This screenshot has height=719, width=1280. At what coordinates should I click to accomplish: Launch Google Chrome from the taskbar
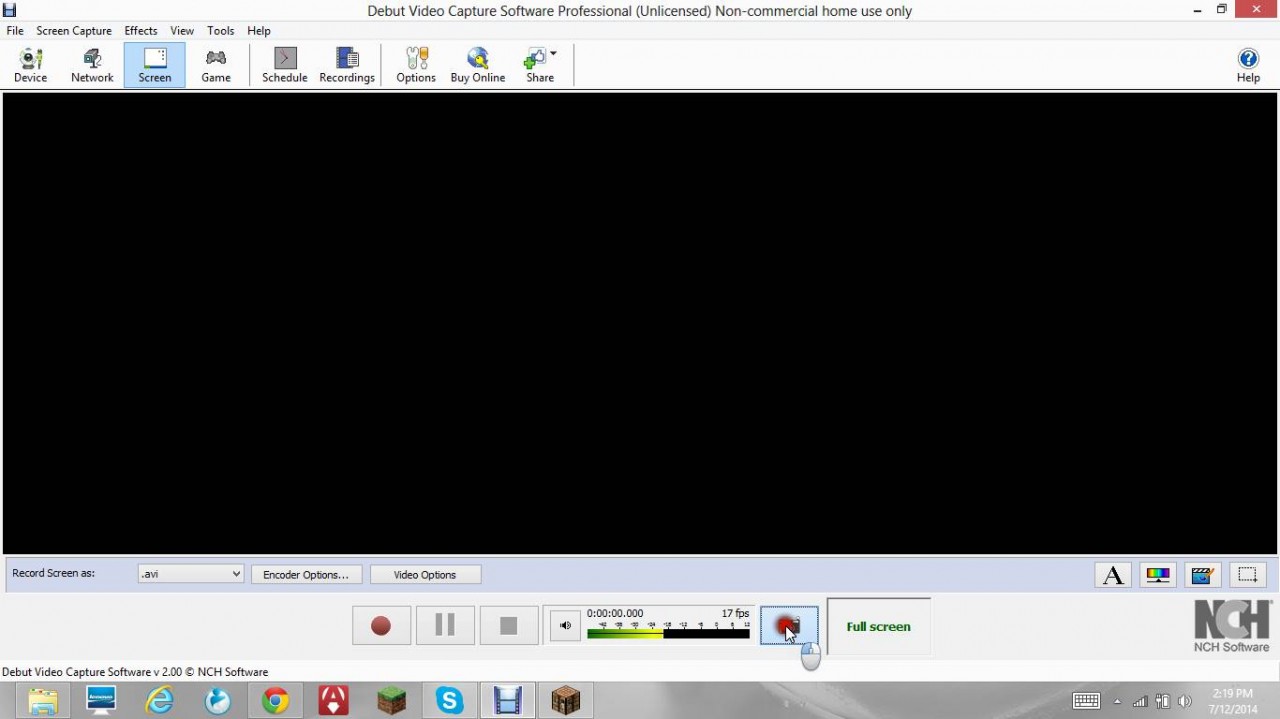(x=275, y=701)
